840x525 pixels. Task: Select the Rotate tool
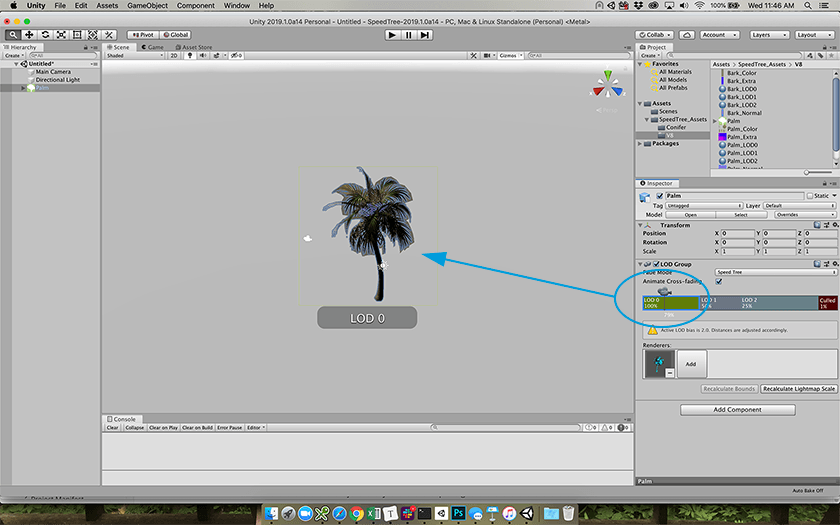(45, 35)
